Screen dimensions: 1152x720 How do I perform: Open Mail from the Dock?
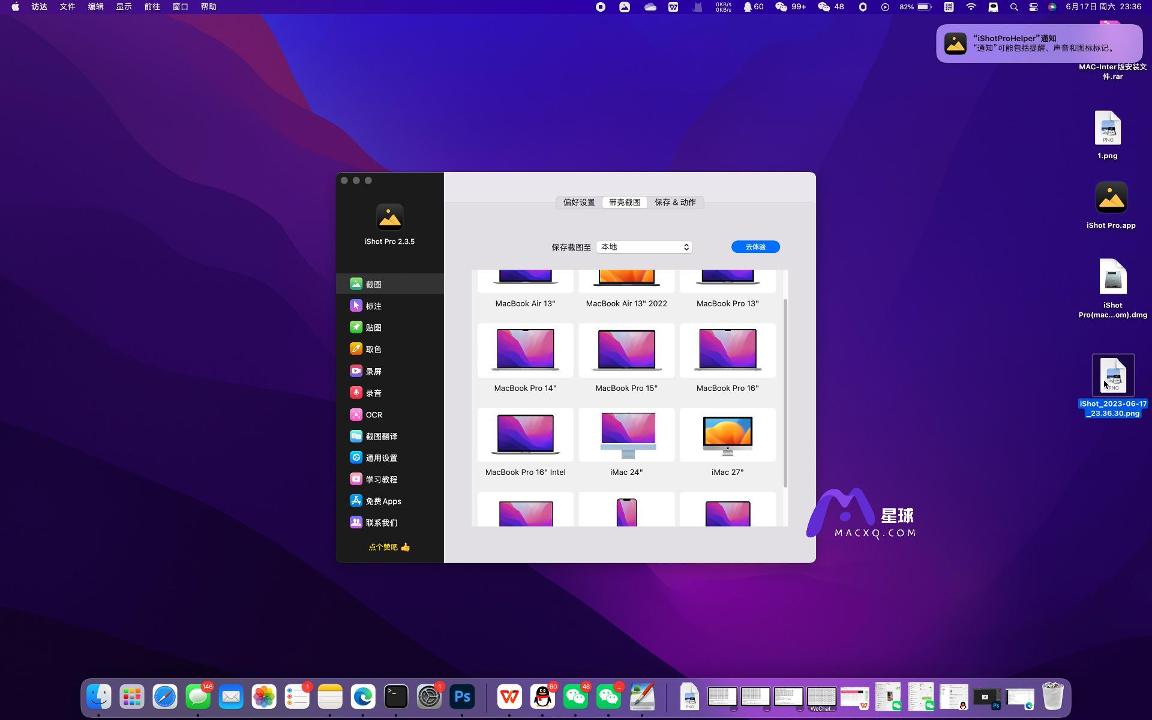[x=231, y=696]
